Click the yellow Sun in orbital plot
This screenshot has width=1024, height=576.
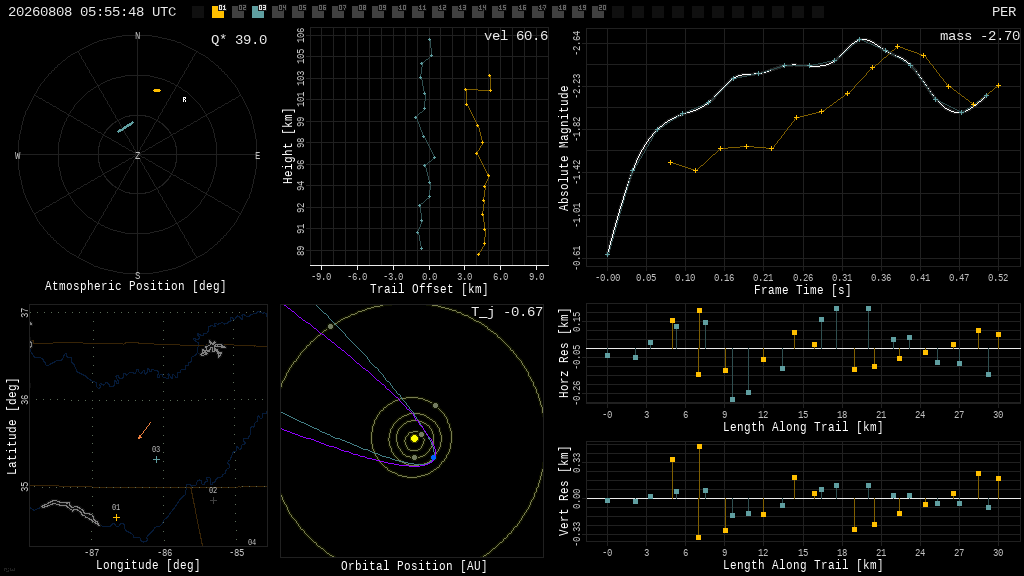coord(414,438)
